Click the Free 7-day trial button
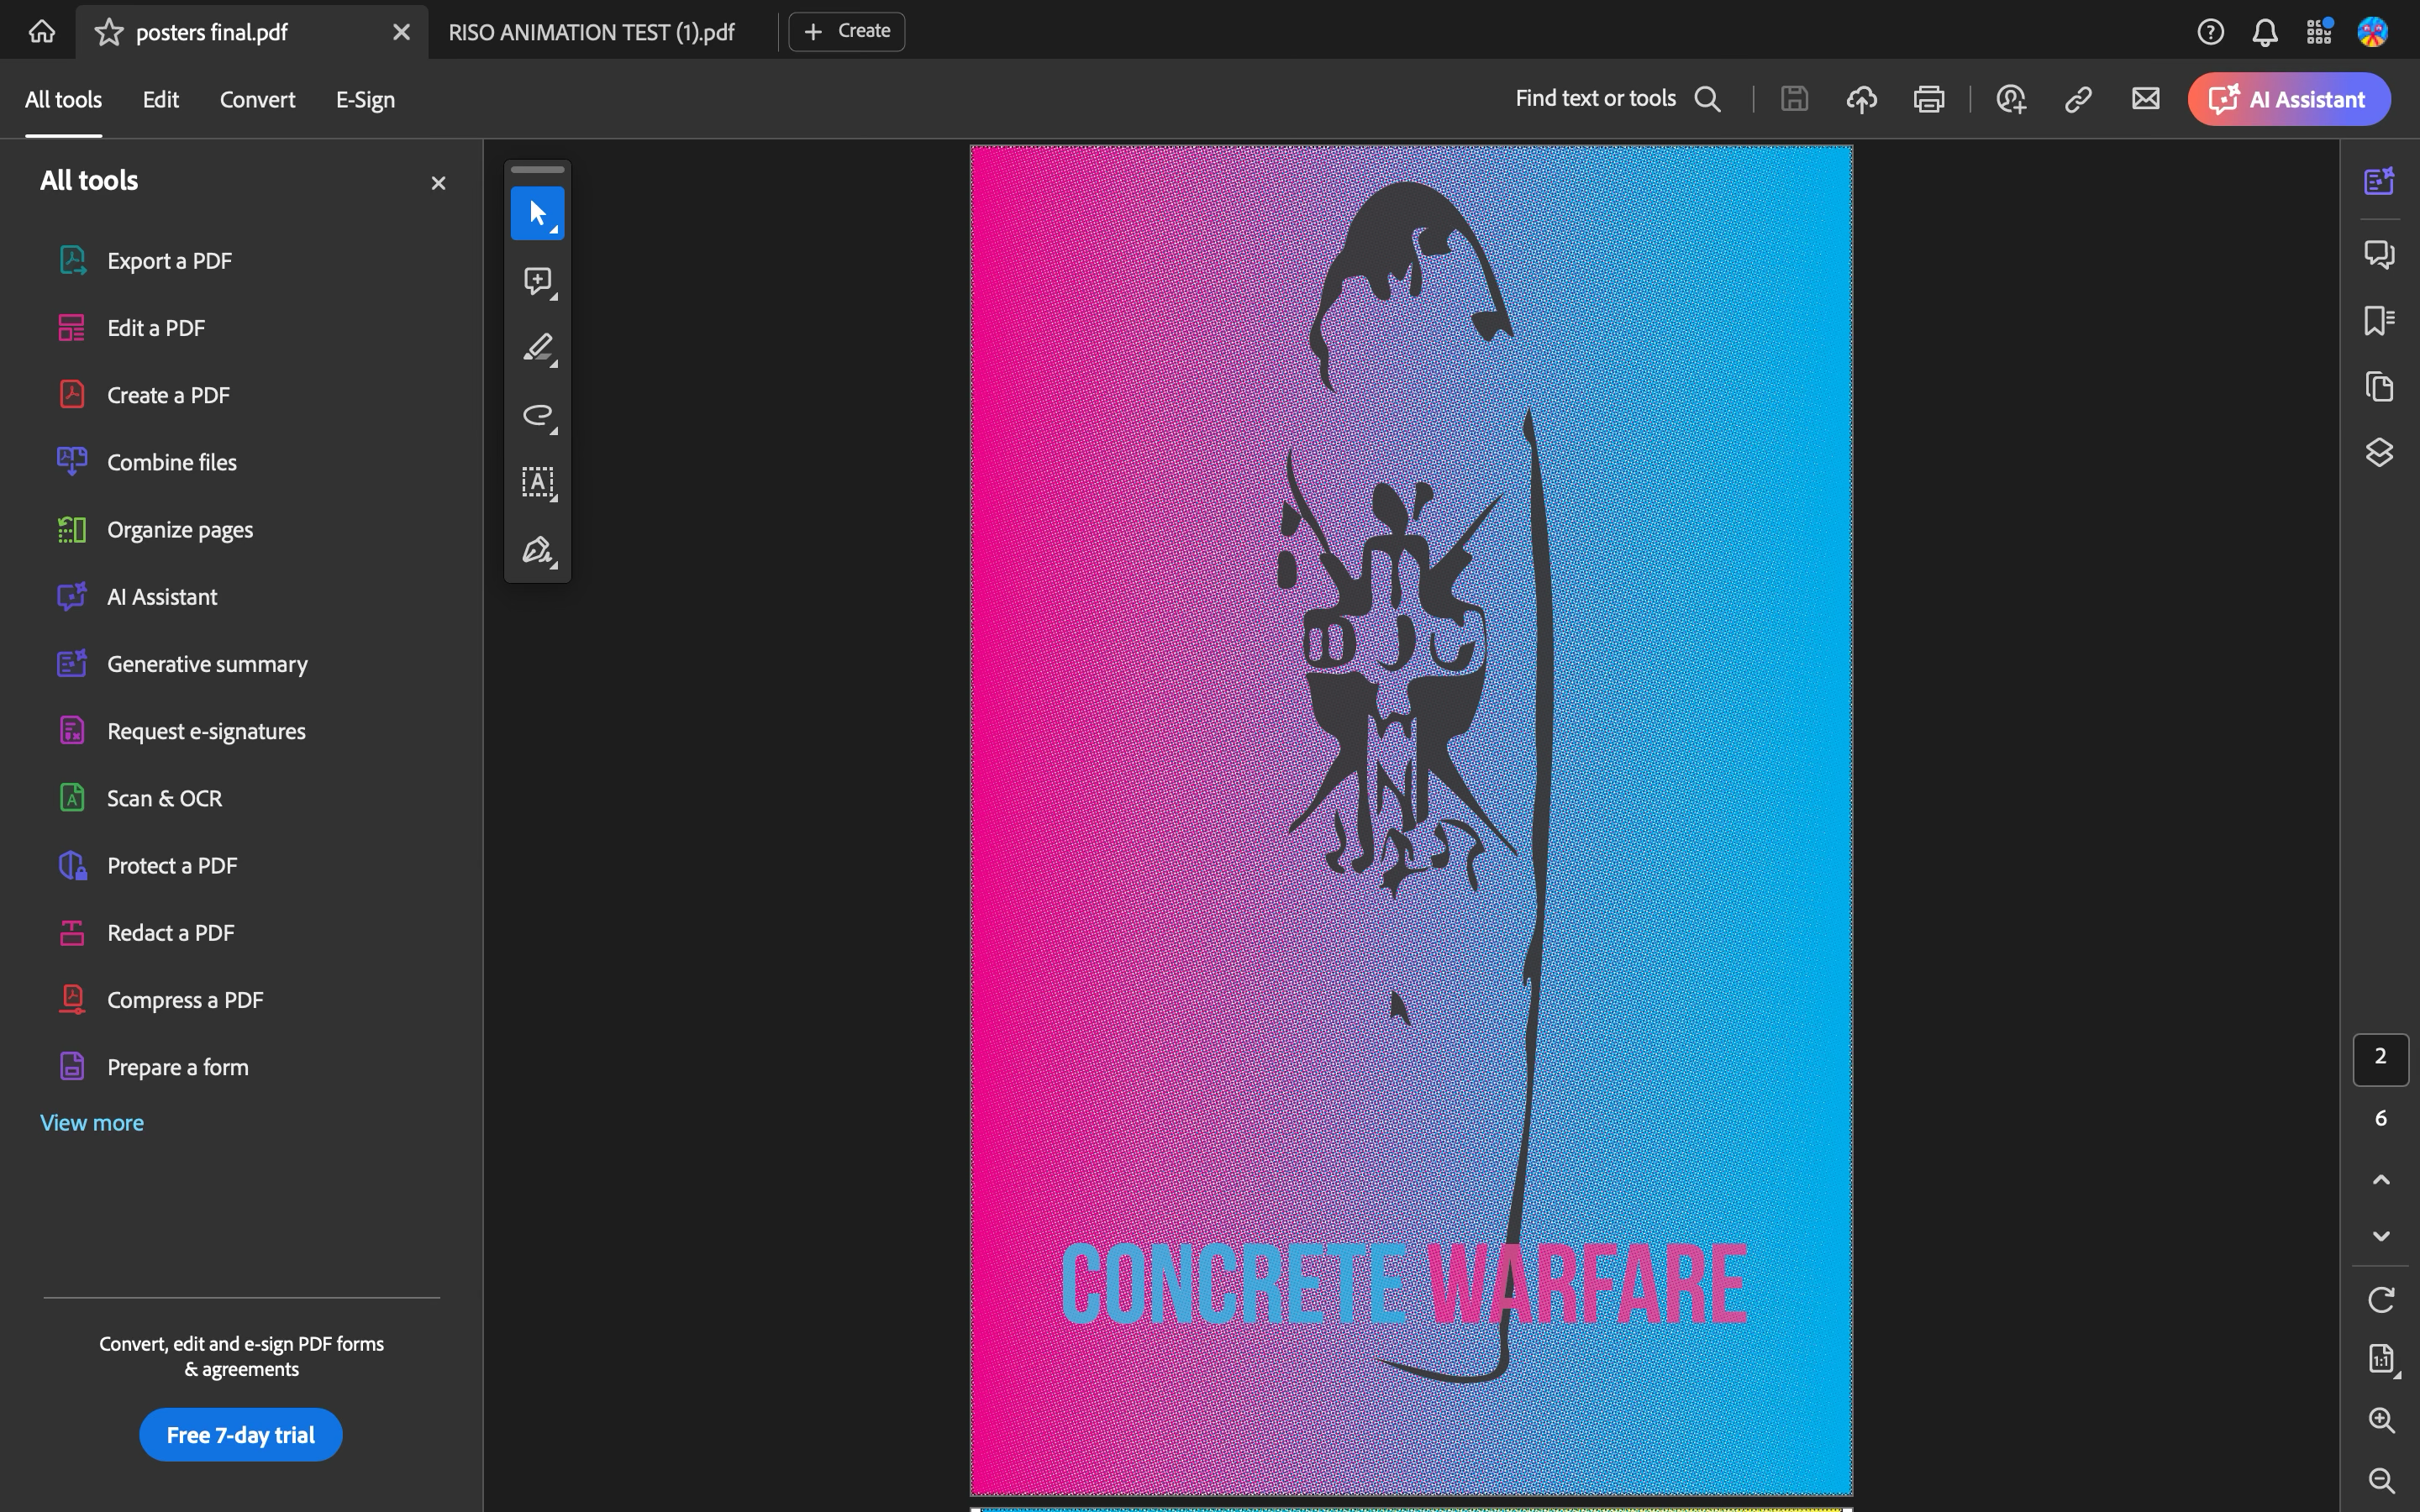Screen dimensions: 2420x1512 [x=240, y=1434]
